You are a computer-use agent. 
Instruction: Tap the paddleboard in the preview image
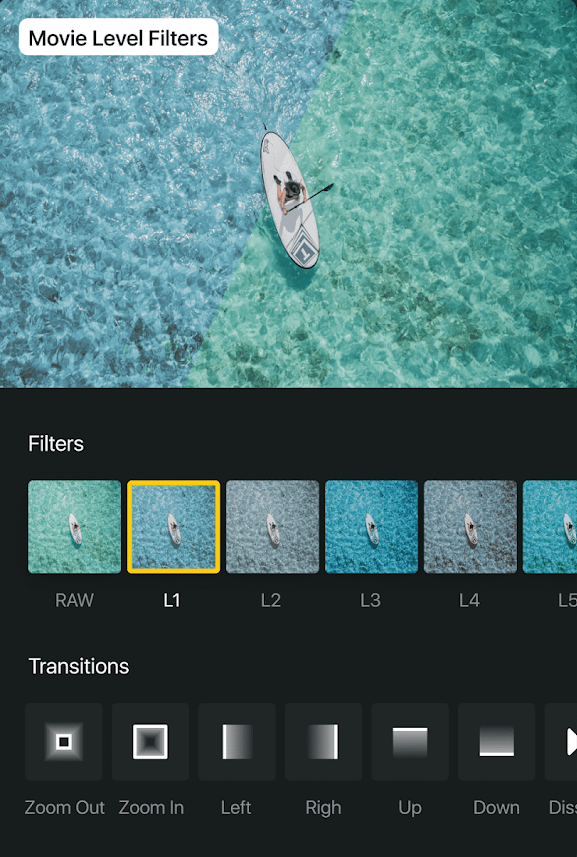290,199
